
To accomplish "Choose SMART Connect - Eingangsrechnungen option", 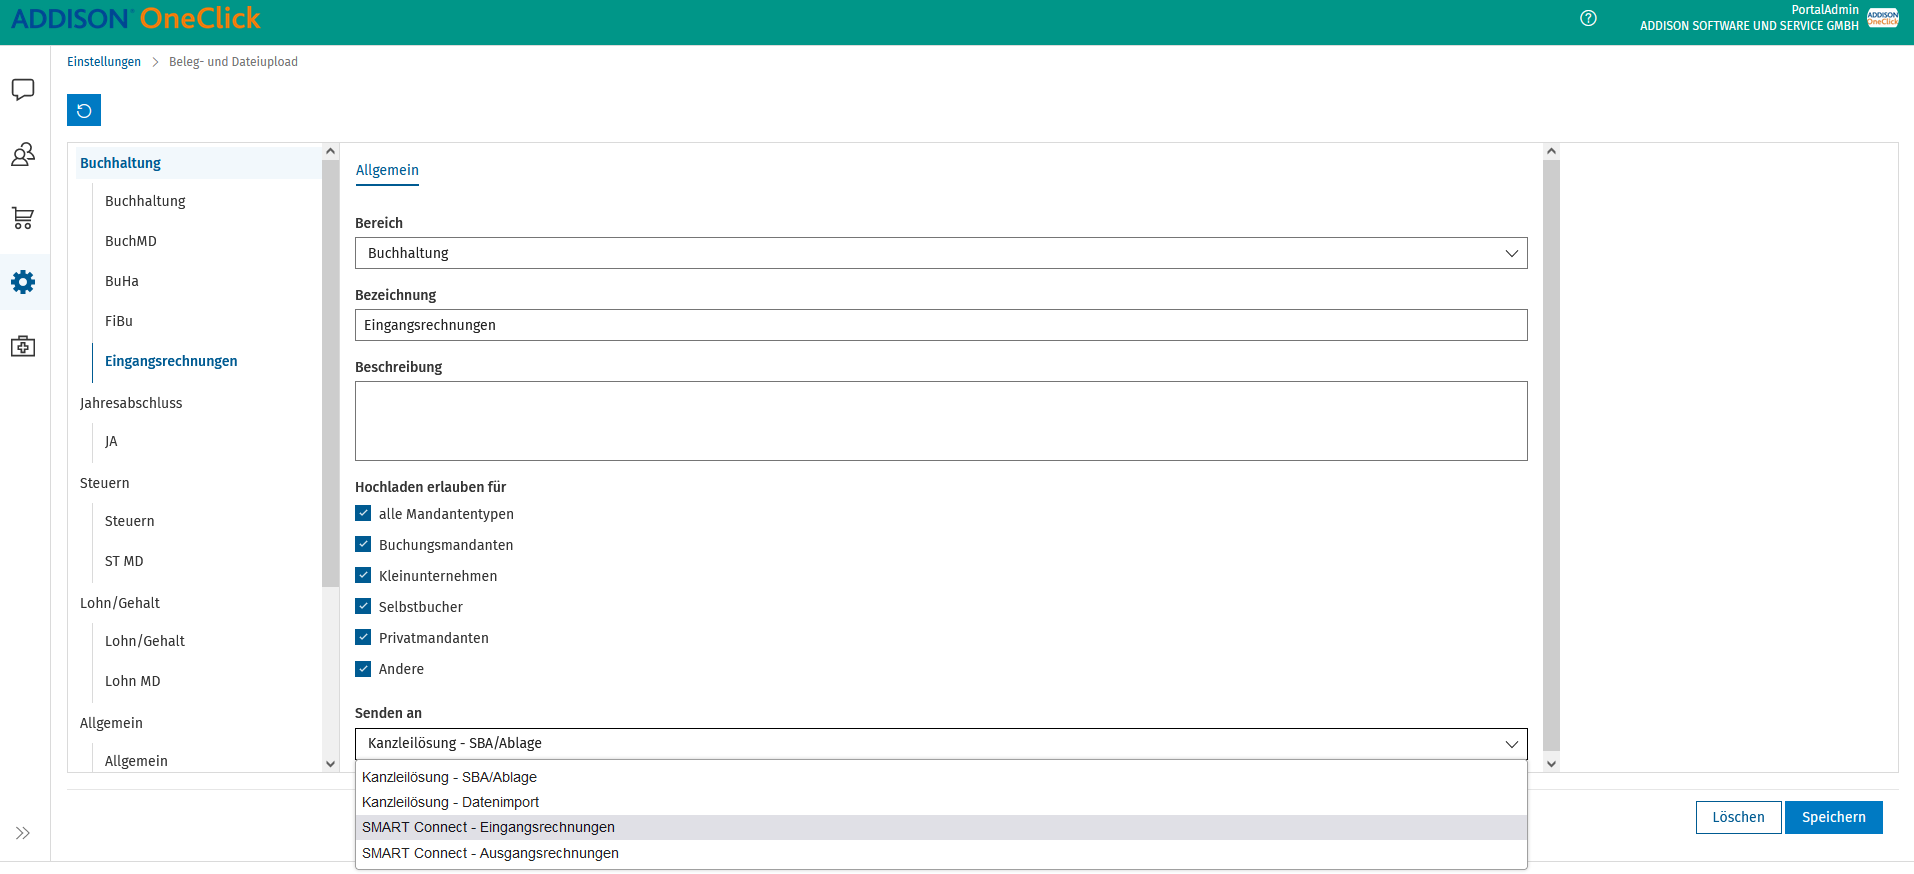I will point(941,827).
